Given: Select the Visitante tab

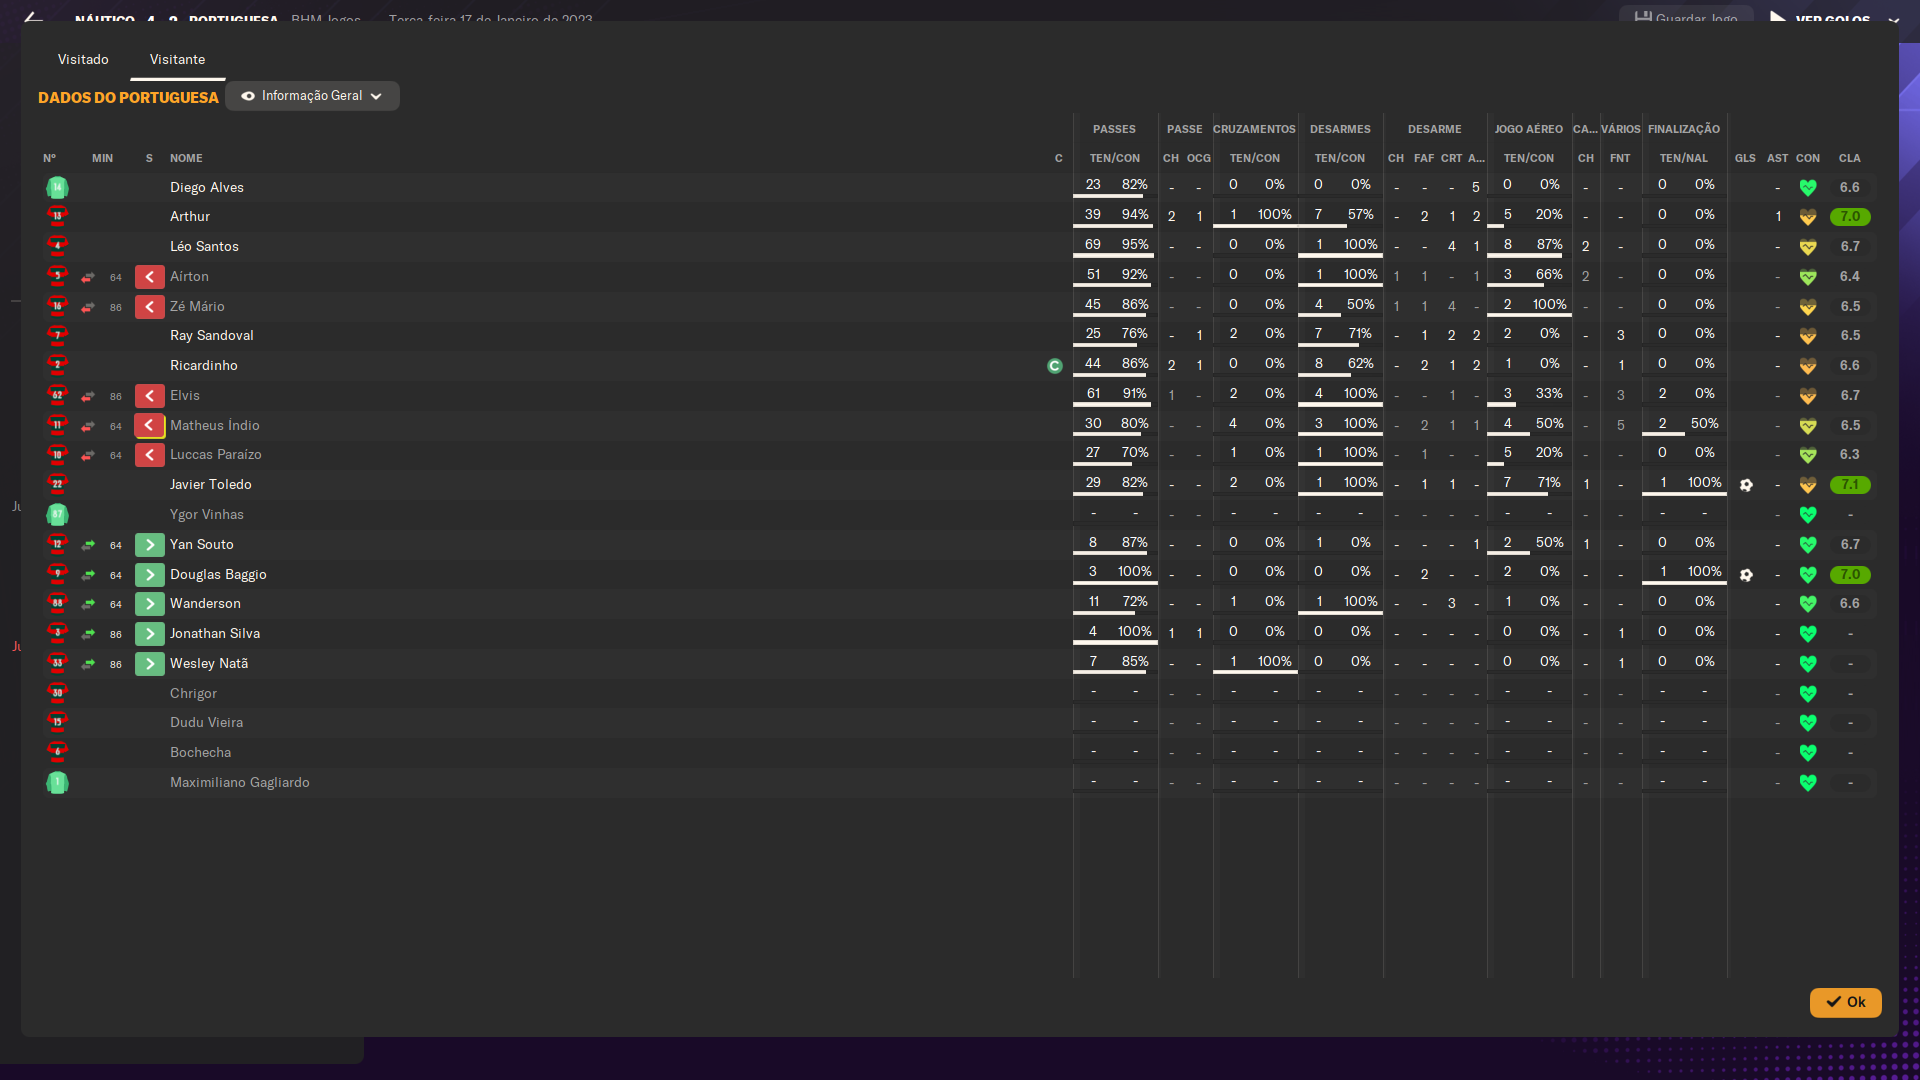Looking at the screenshot, I should 177,60.
